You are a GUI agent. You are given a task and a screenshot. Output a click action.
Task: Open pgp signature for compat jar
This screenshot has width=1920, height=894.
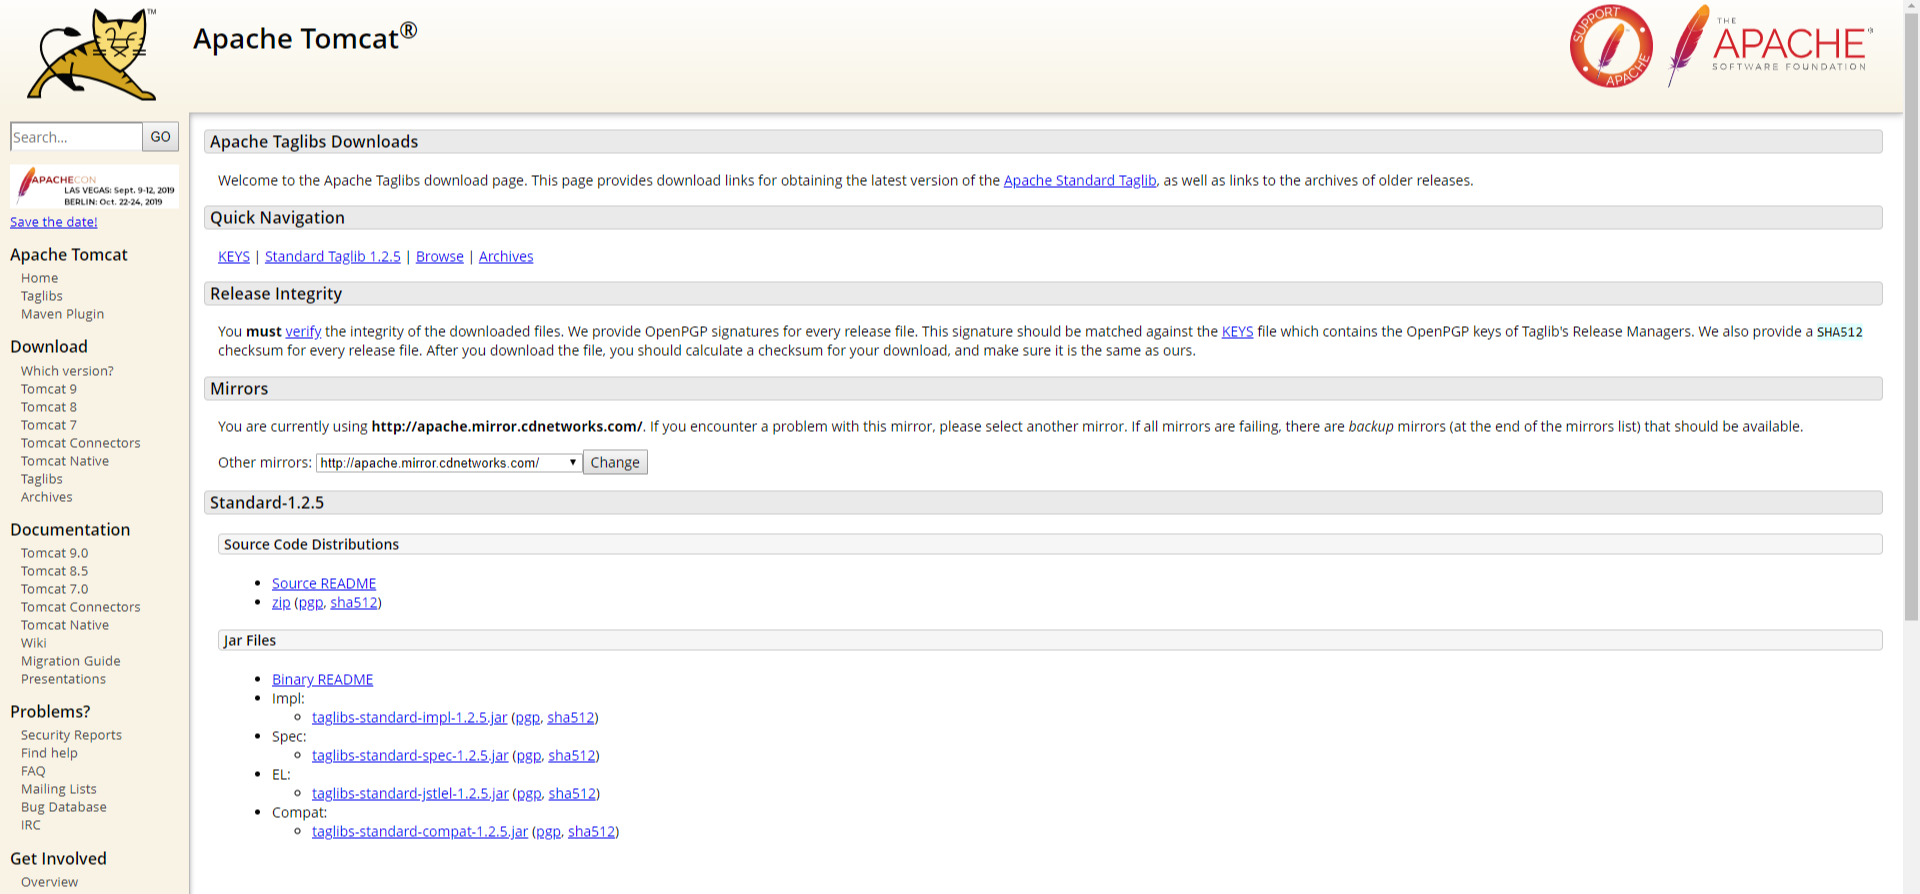pyautogui.click(x=549, y=832)
